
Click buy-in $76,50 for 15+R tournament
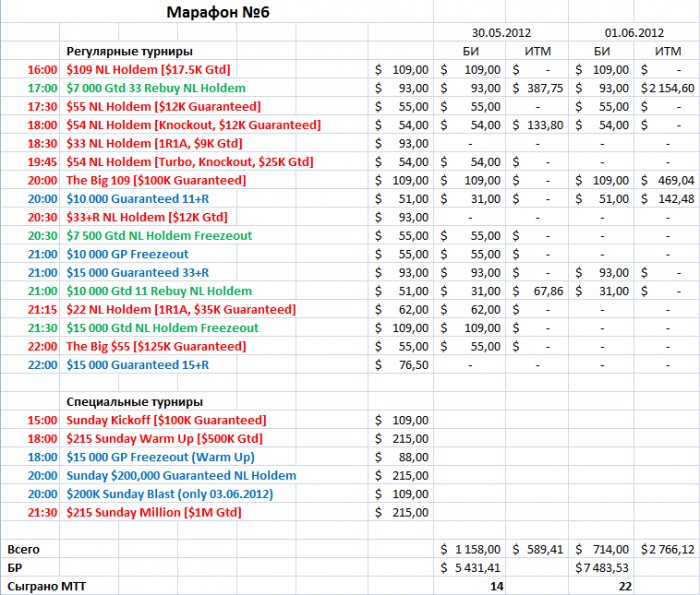tap(402, 365)
